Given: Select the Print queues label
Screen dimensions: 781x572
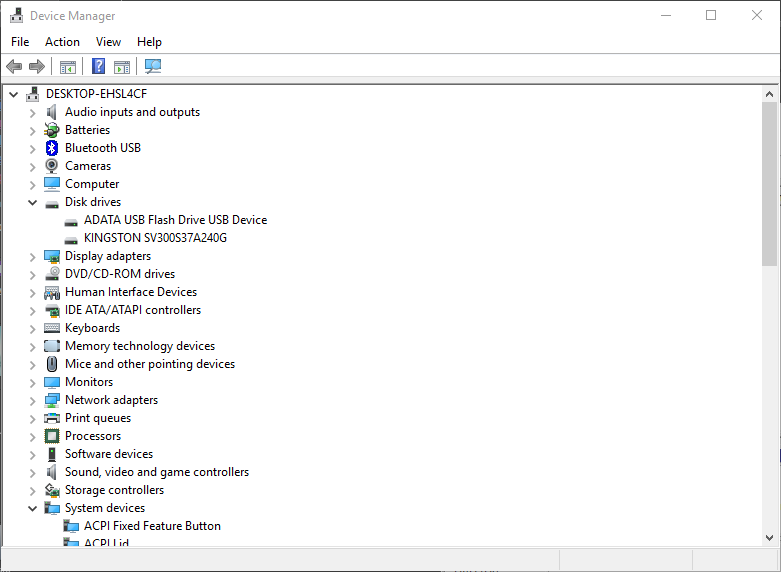Looking at the screenshot, I should (98, 418).
